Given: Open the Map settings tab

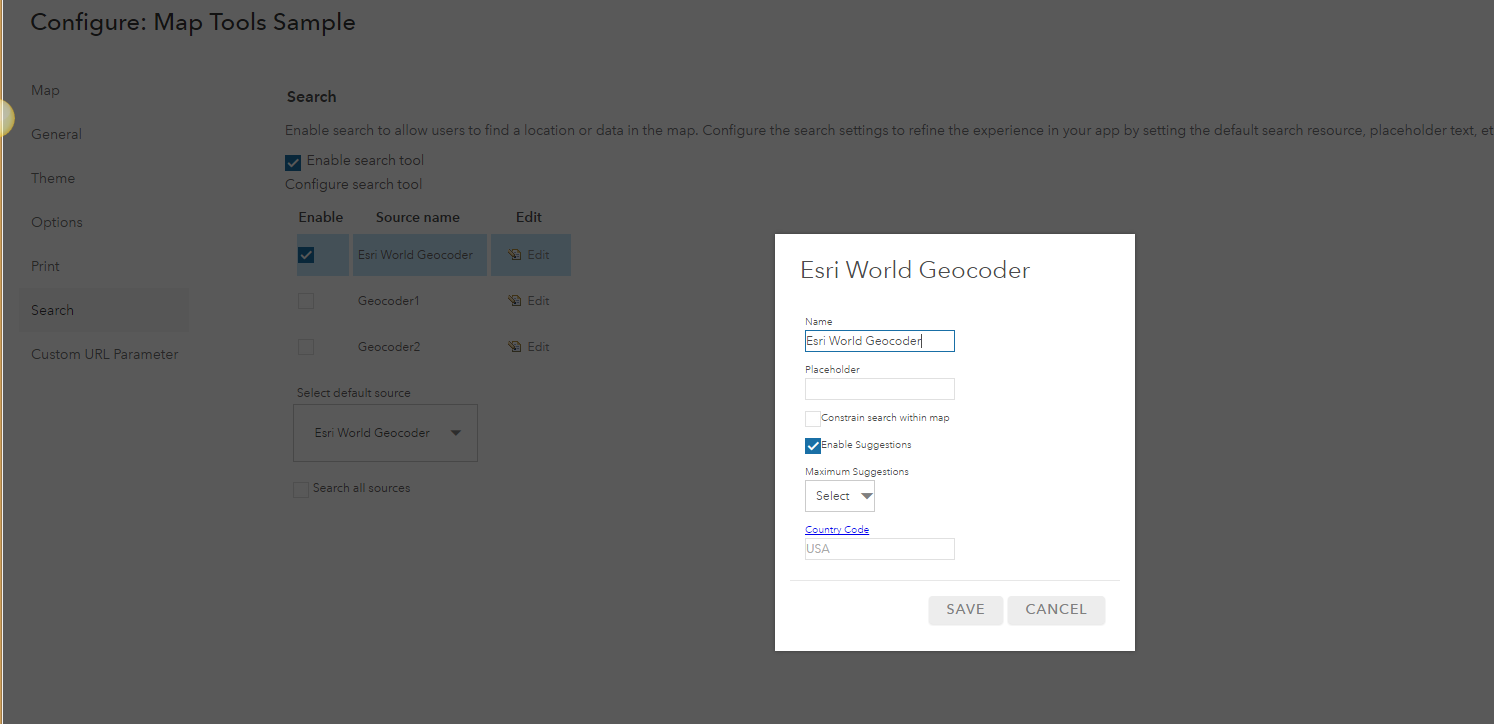Looking at the screenshot, I should (x=45, y=90).
